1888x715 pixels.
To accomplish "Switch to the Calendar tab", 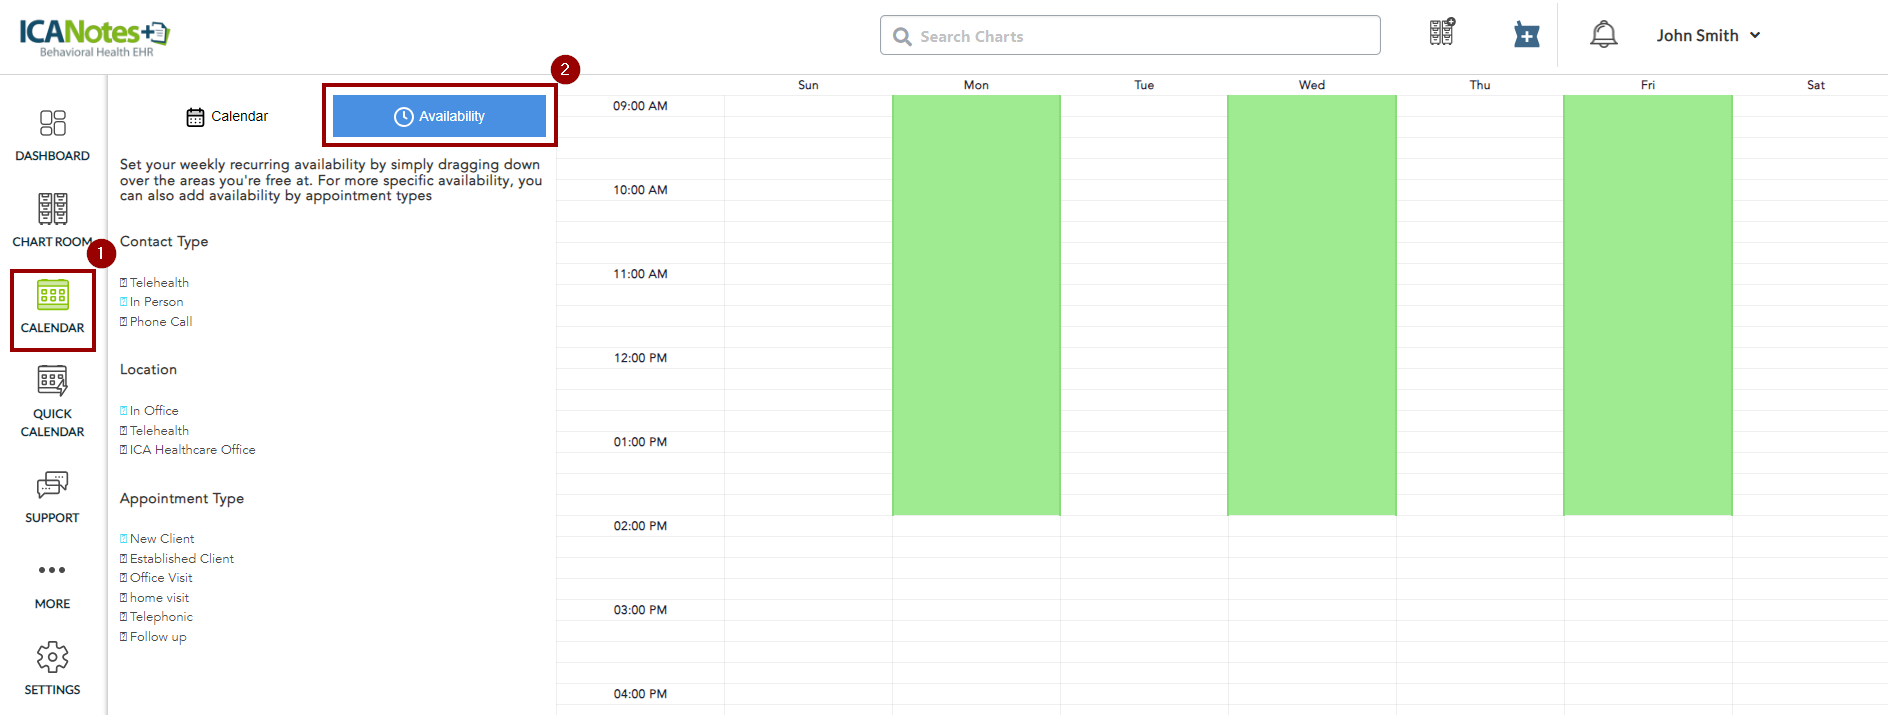I will (228, 117).
